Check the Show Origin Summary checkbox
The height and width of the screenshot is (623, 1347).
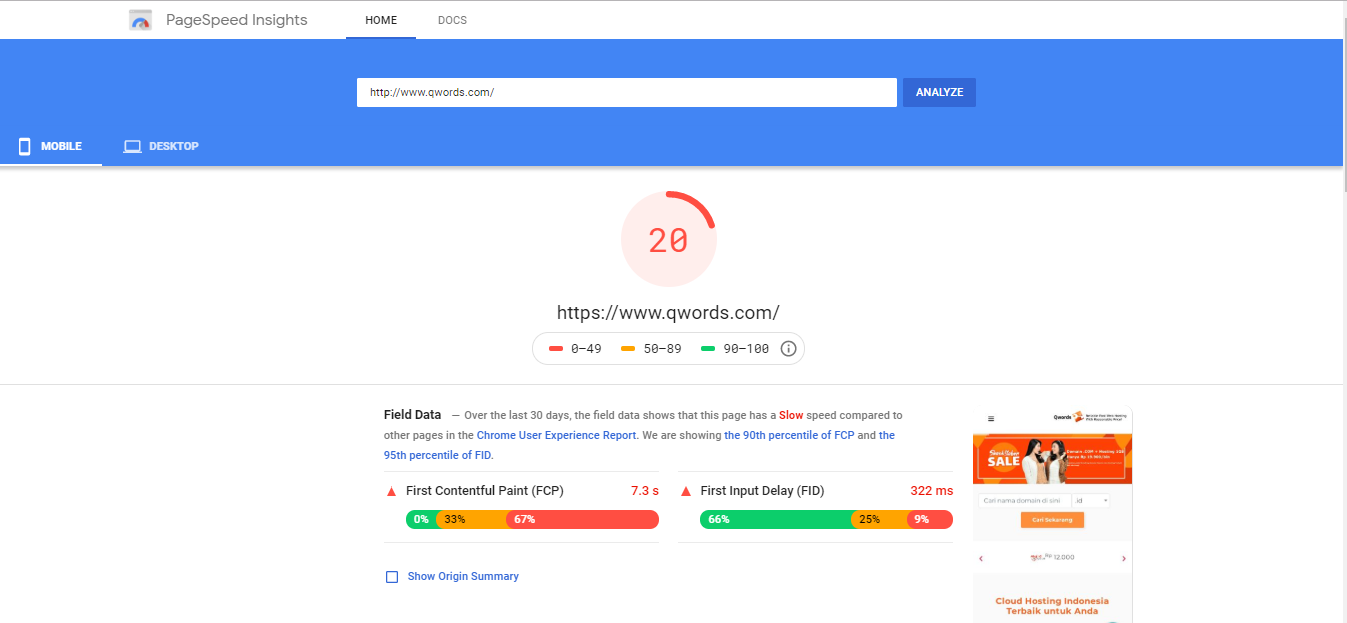coord(391,576)
